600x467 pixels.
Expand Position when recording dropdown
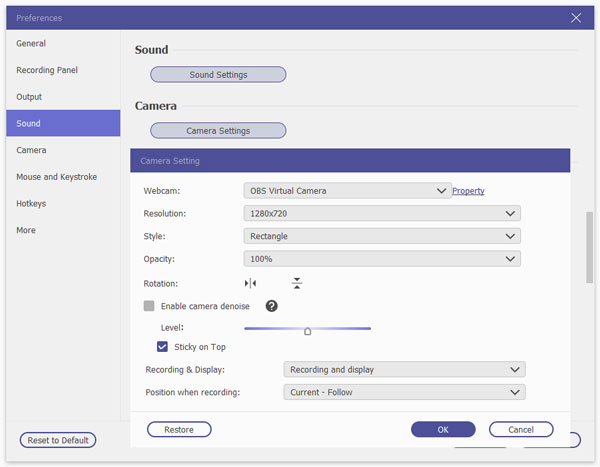point(404,392)
